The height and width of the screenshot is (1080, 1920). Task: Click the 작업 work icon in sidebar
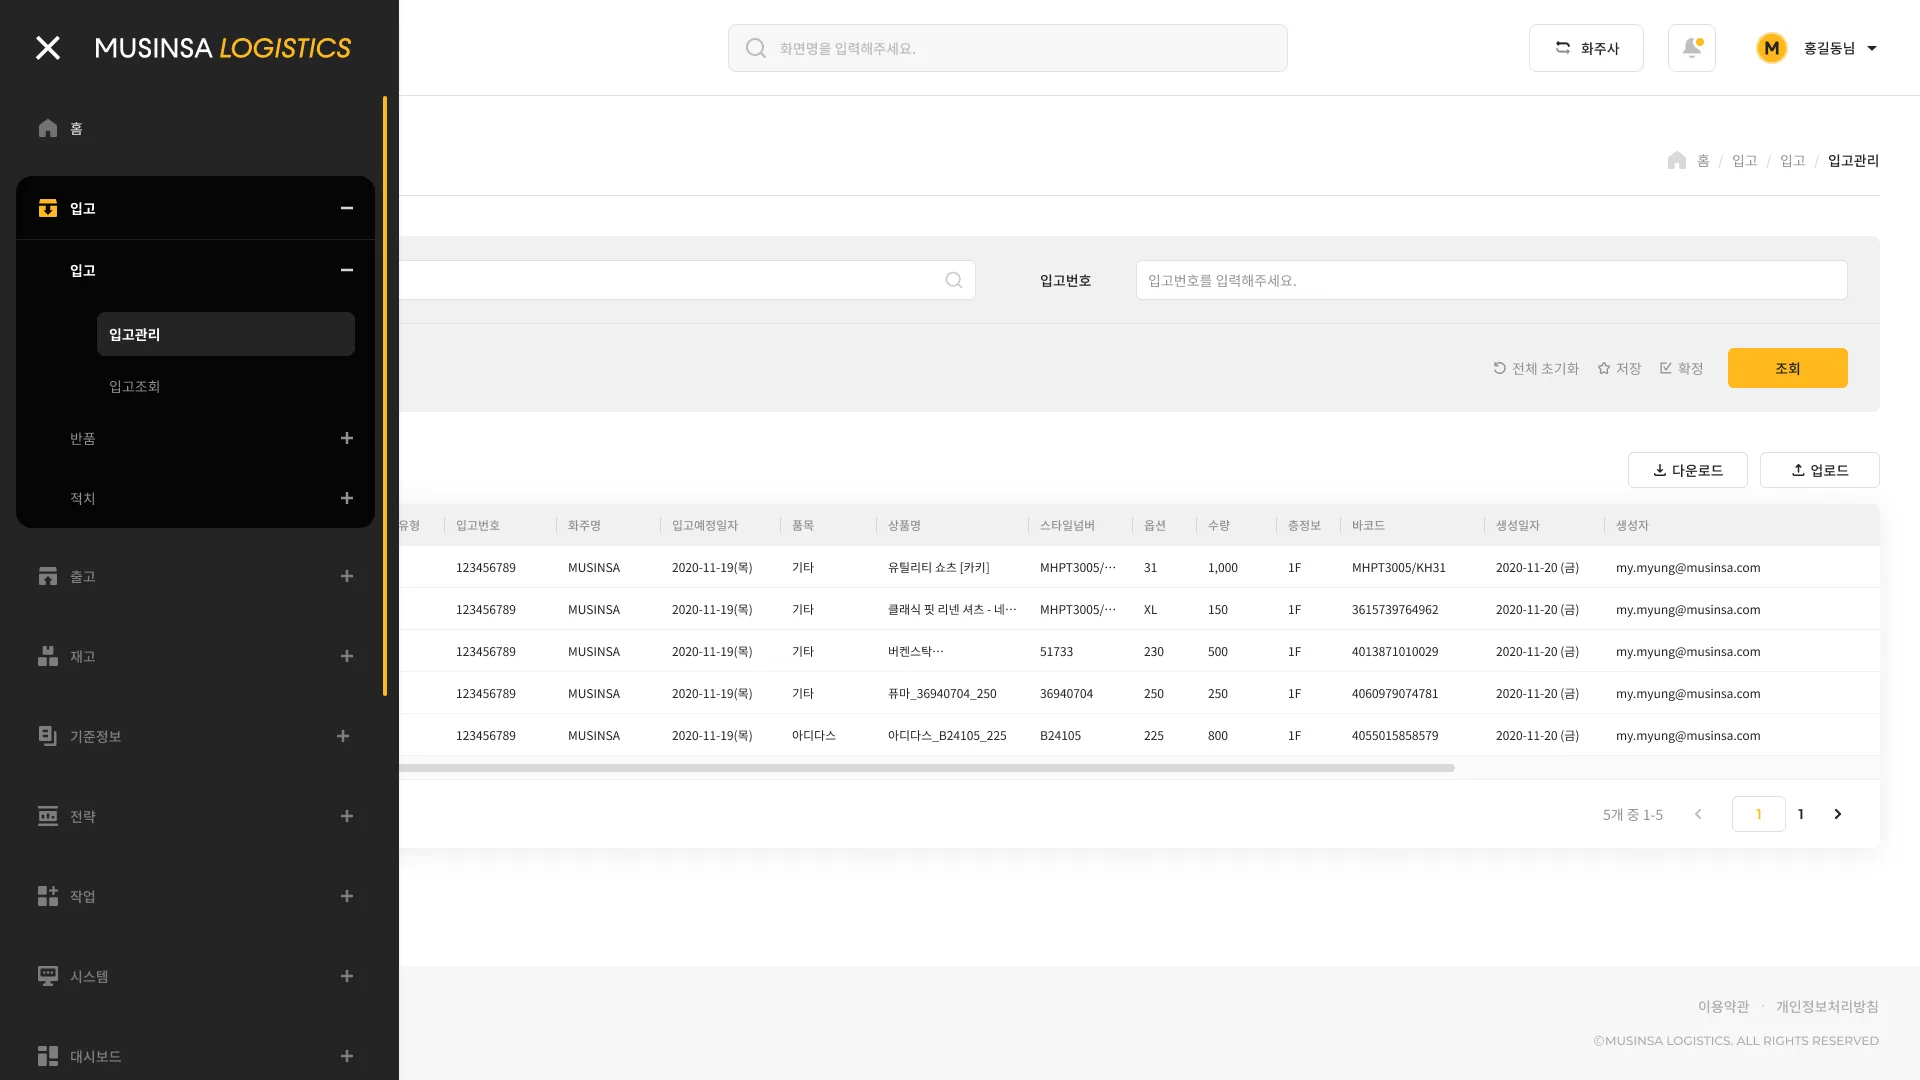48,896
